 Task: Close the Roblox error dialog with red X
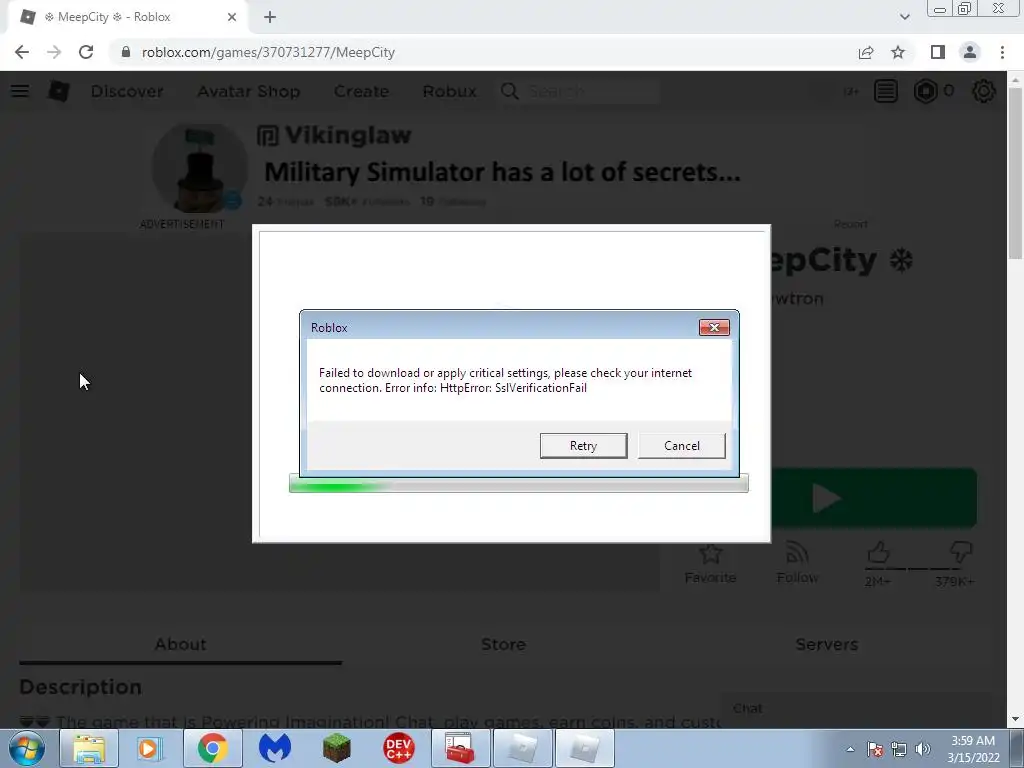point(714,327)
